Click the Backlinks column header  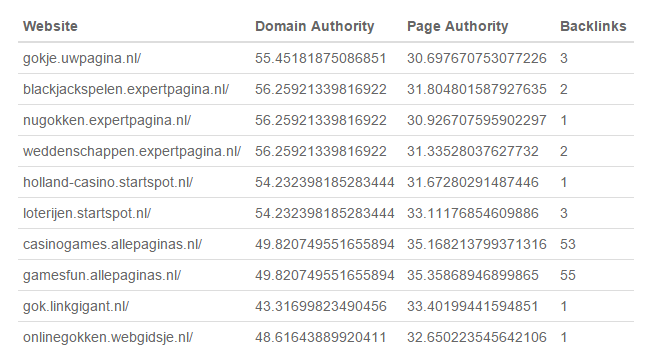coord(593,26)
